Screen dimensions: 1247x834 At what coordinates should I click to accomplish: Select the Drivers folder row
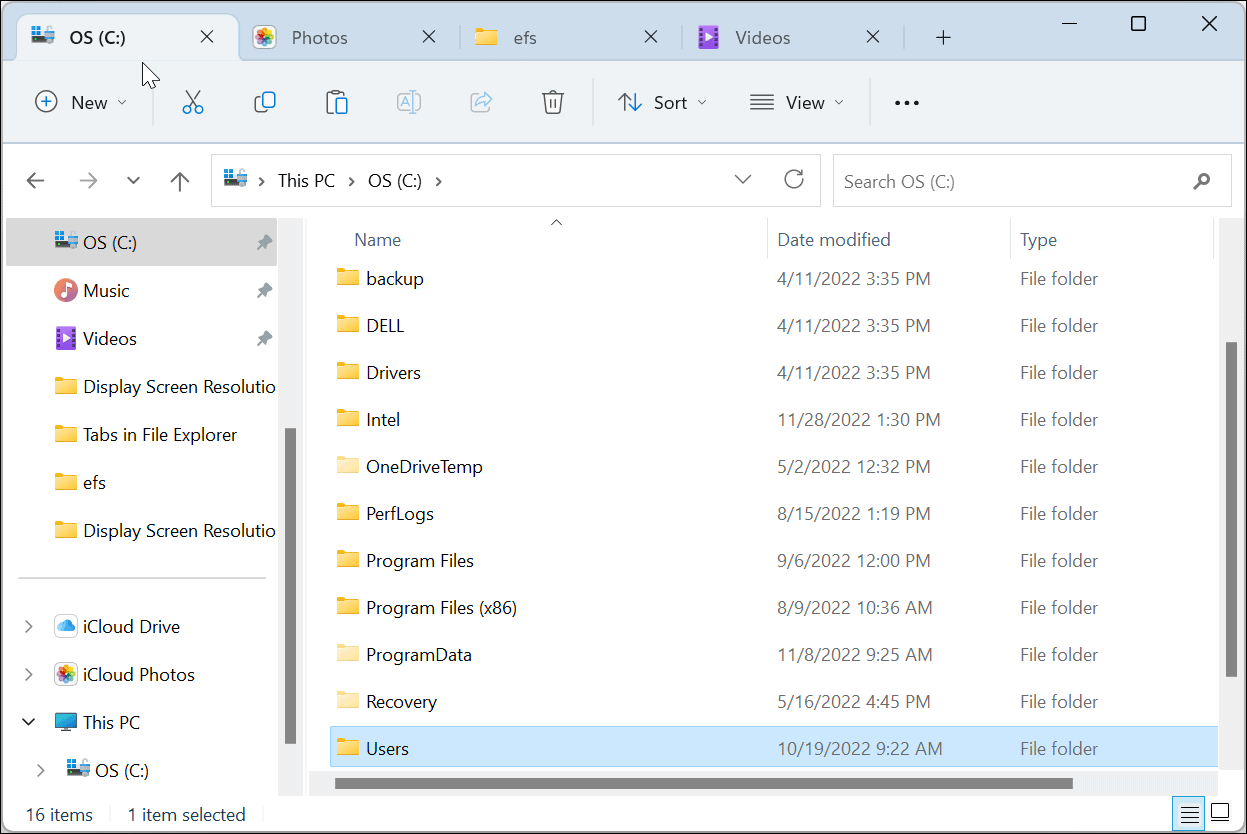click(x=773, y=372)
